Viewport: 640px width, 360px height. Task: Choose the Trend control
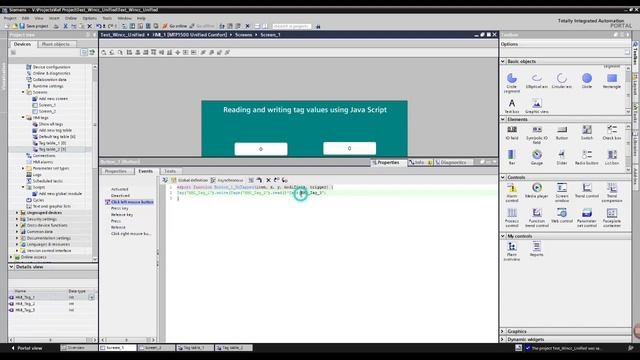[x=587, y=191]
